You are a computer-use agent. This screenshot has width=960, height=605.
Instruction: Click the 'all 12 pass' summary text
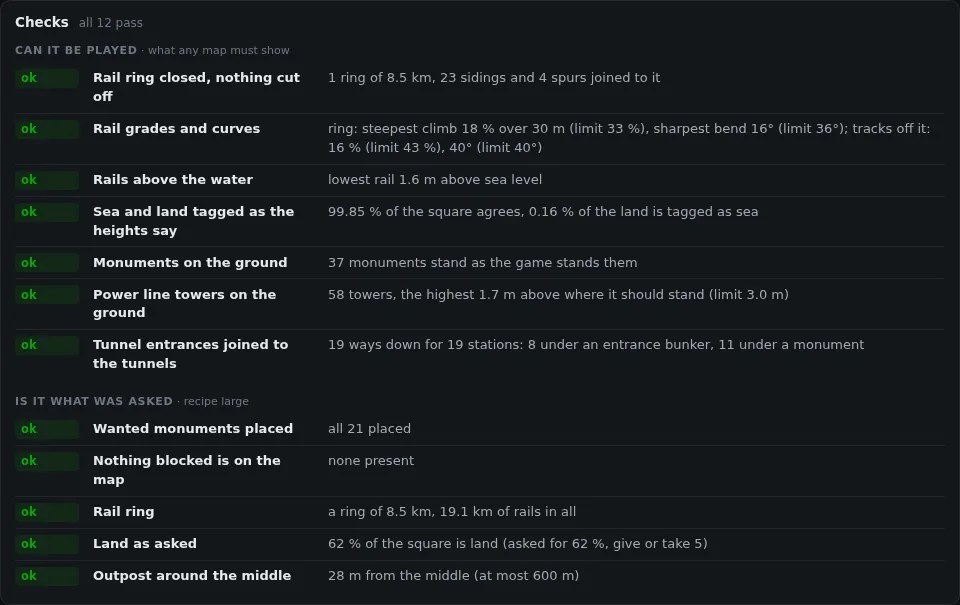[111, 23]
